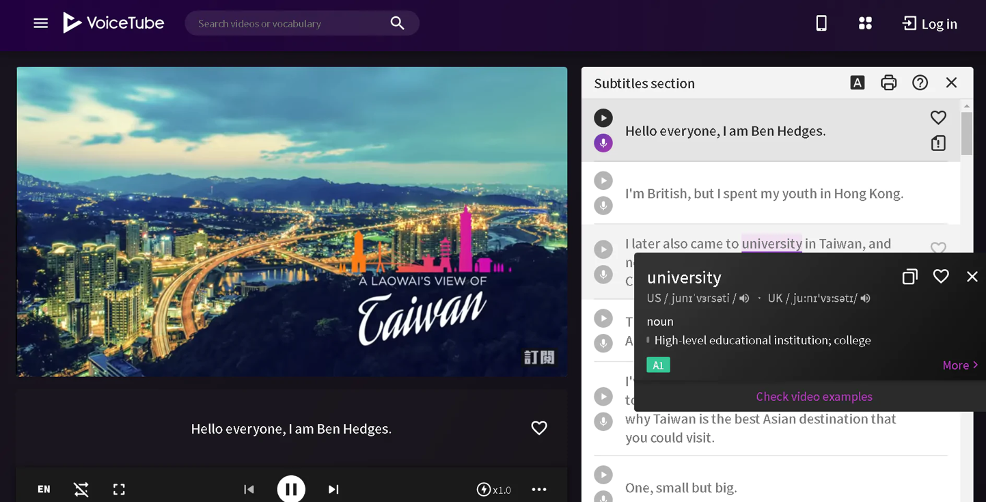Click the search magnifier icon
Screen dimensions: 987x502
click(397, 23)
